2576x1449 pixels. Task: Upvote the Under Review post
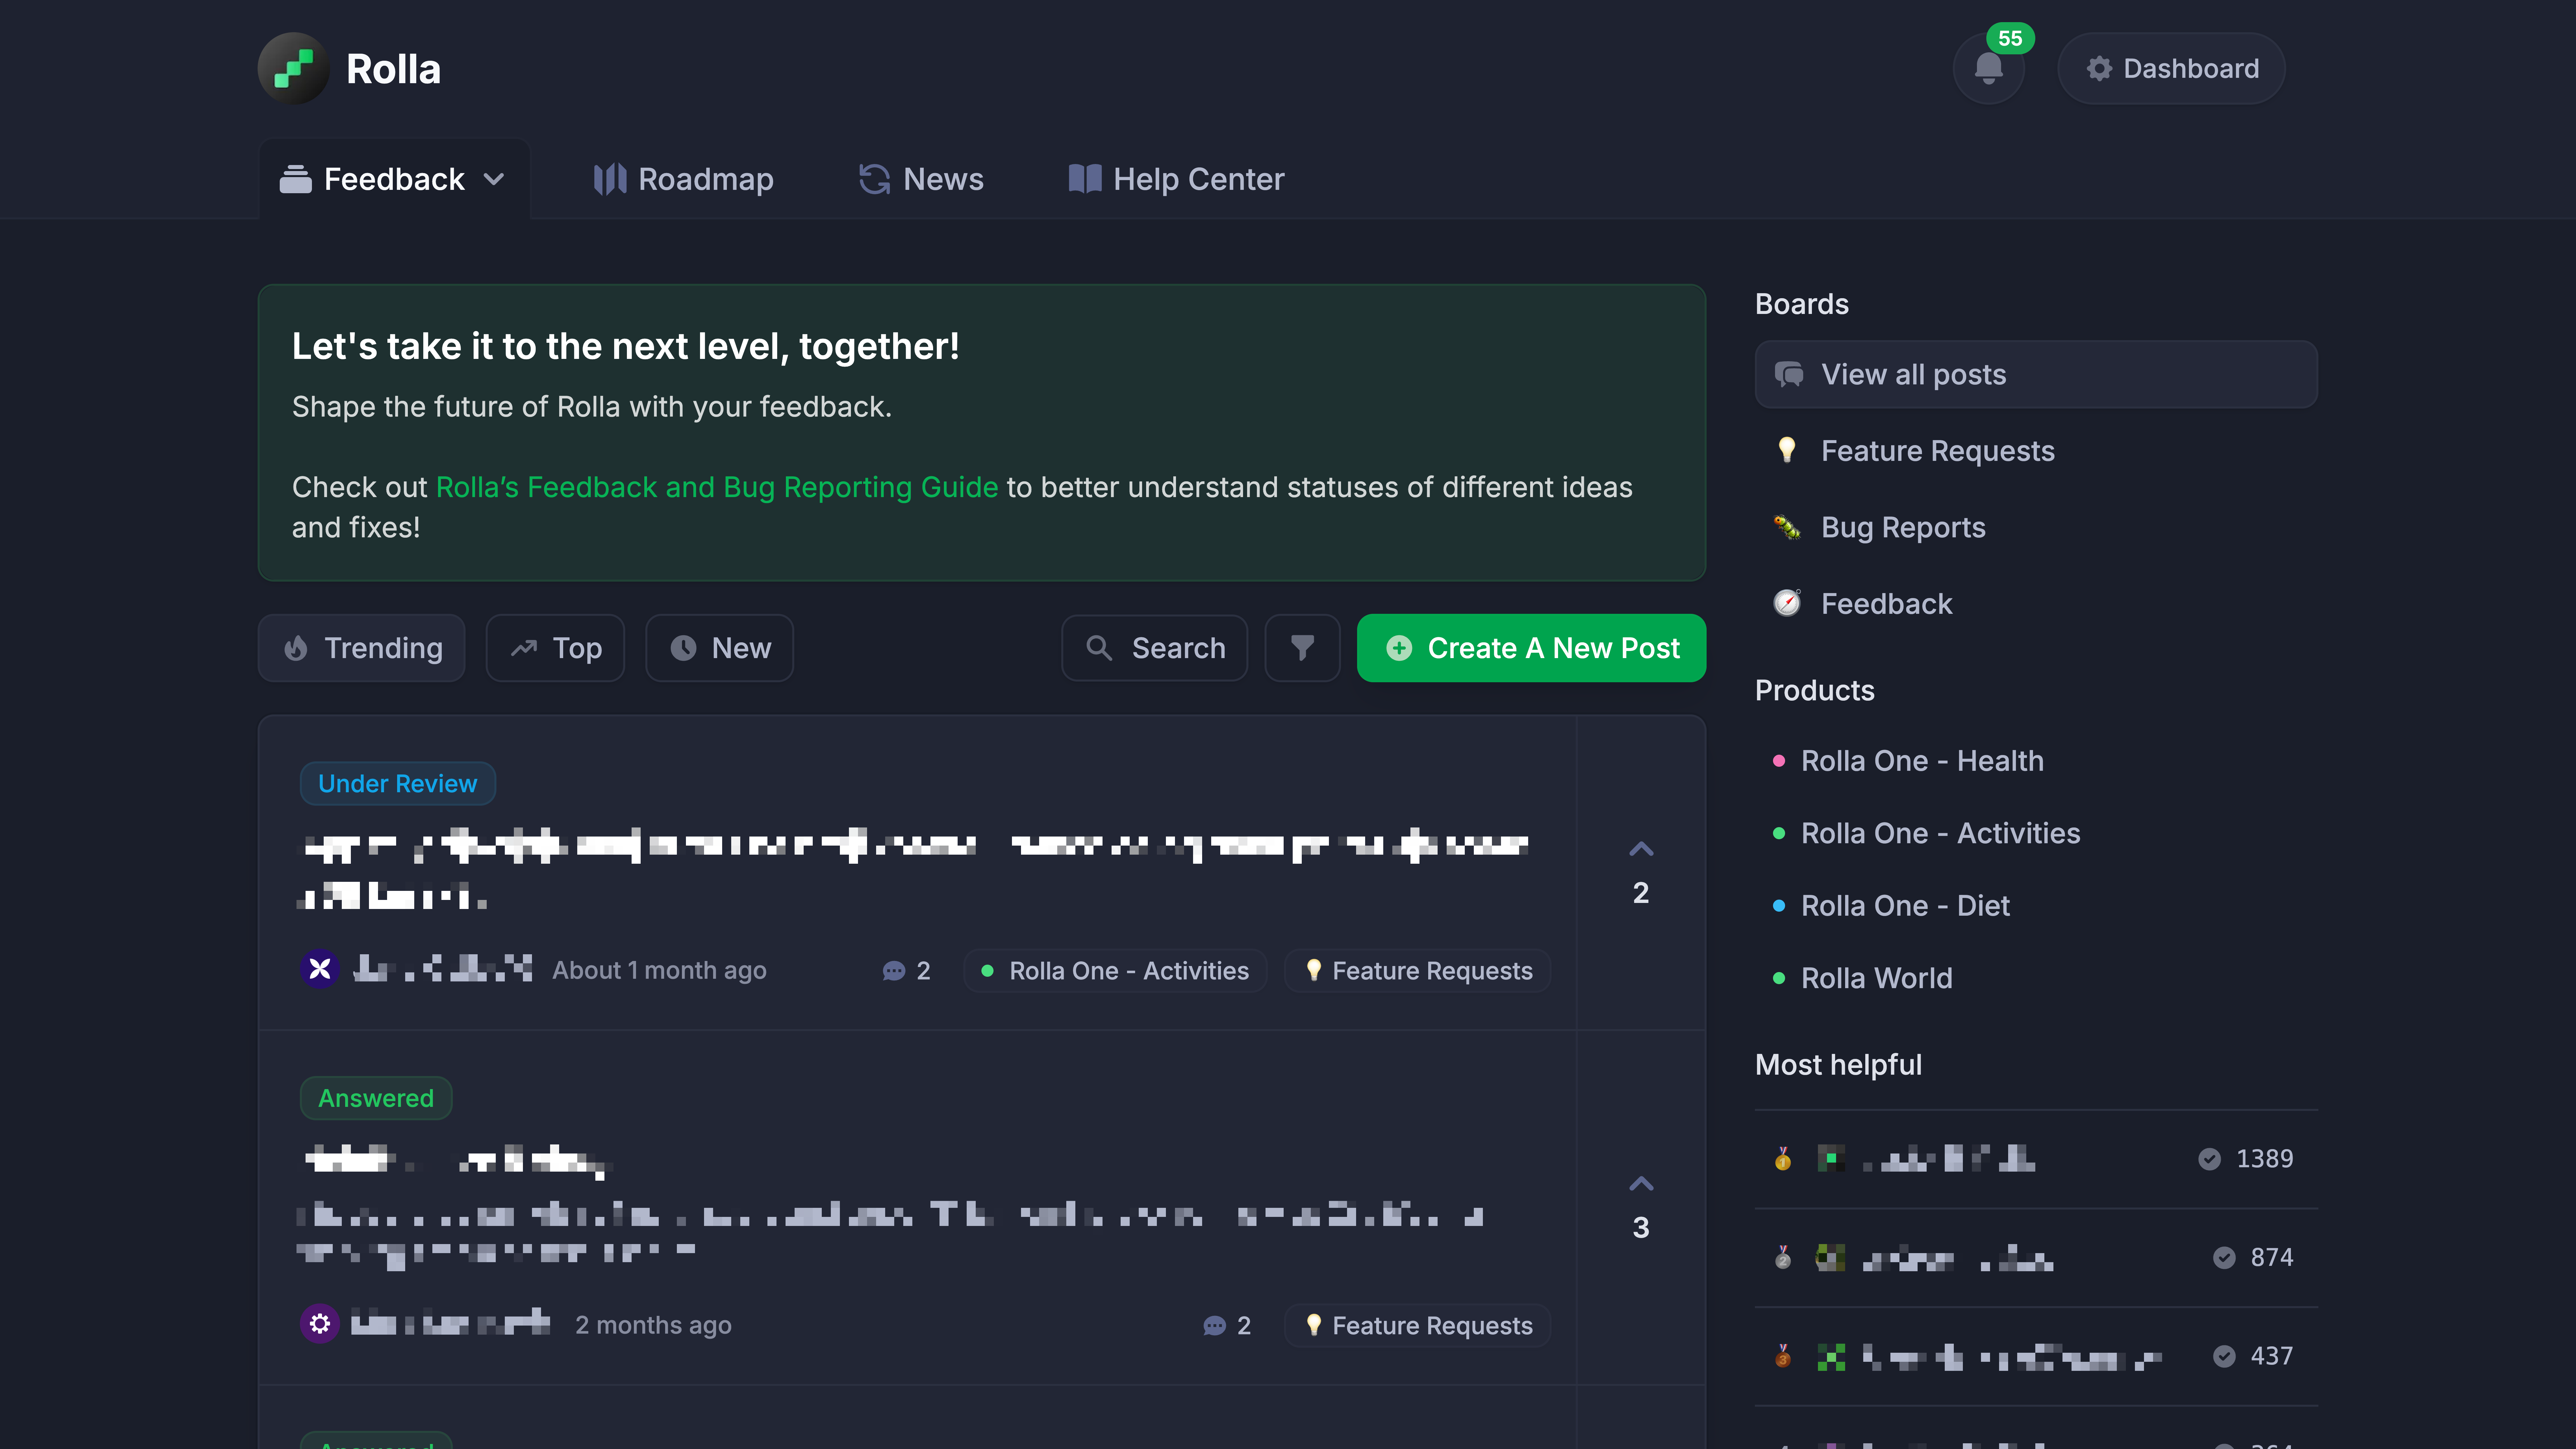(x=1641, y=850)
